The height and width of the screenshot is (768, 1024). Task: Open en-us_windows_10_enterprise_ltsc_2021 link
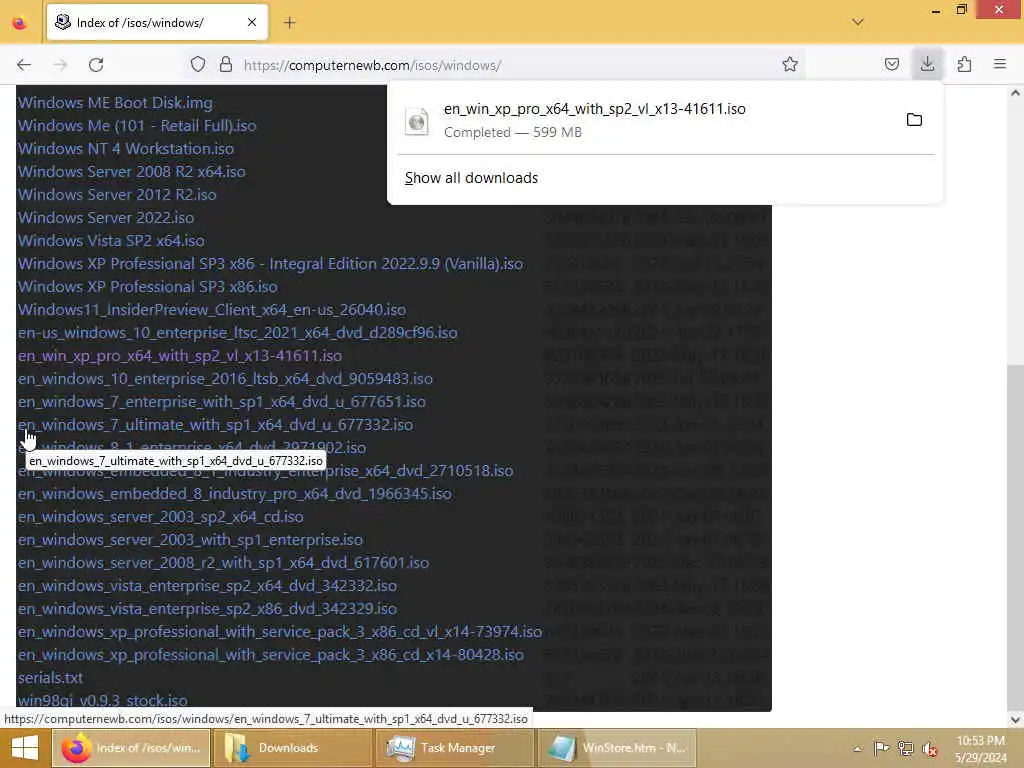(x=237, y=332)
